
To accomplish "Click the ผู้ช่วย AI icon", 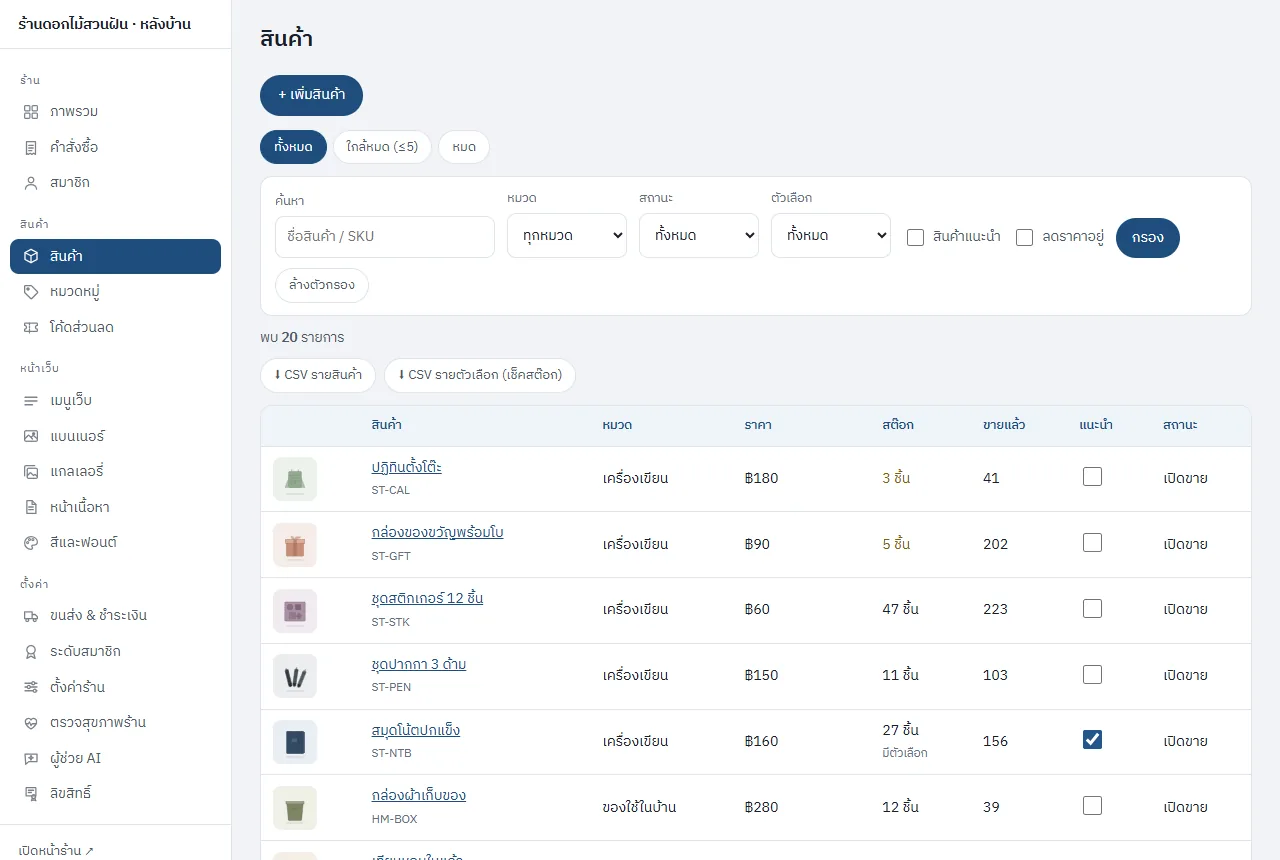I will 31,758.
